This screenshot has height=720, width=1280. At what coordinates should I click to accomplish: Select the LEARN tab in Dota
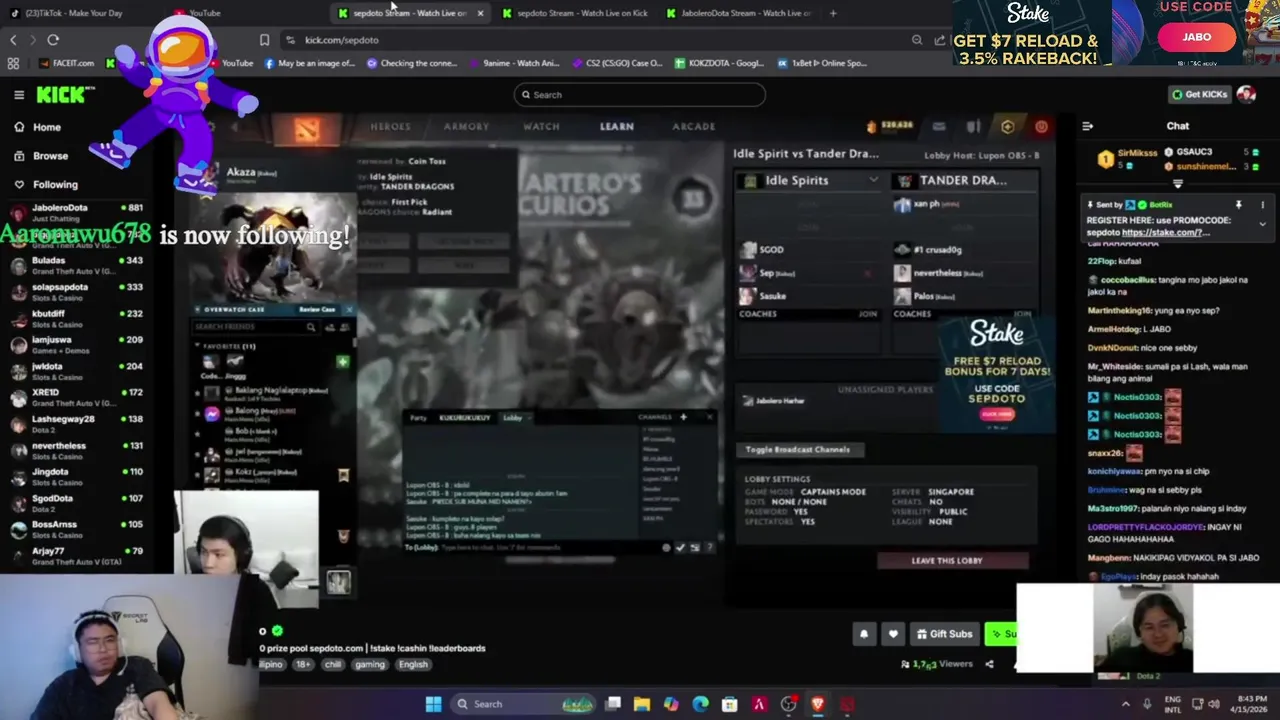click(x=616, y=127)
